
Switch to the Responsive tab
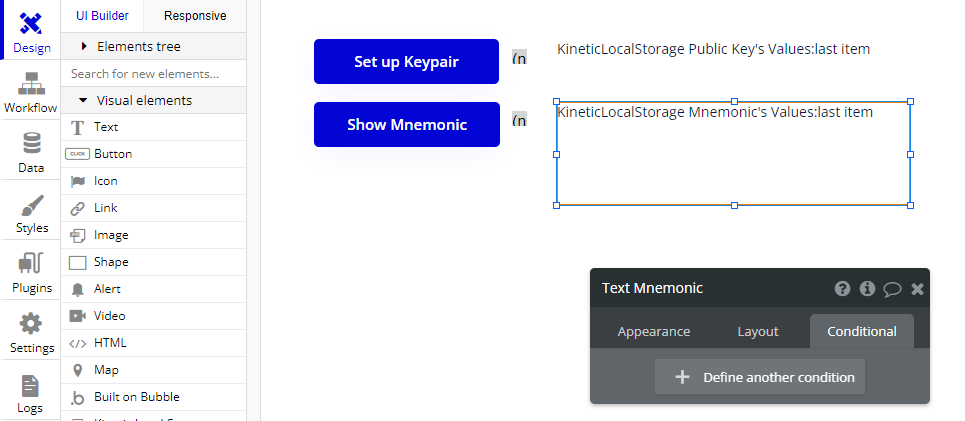point(195,16)
